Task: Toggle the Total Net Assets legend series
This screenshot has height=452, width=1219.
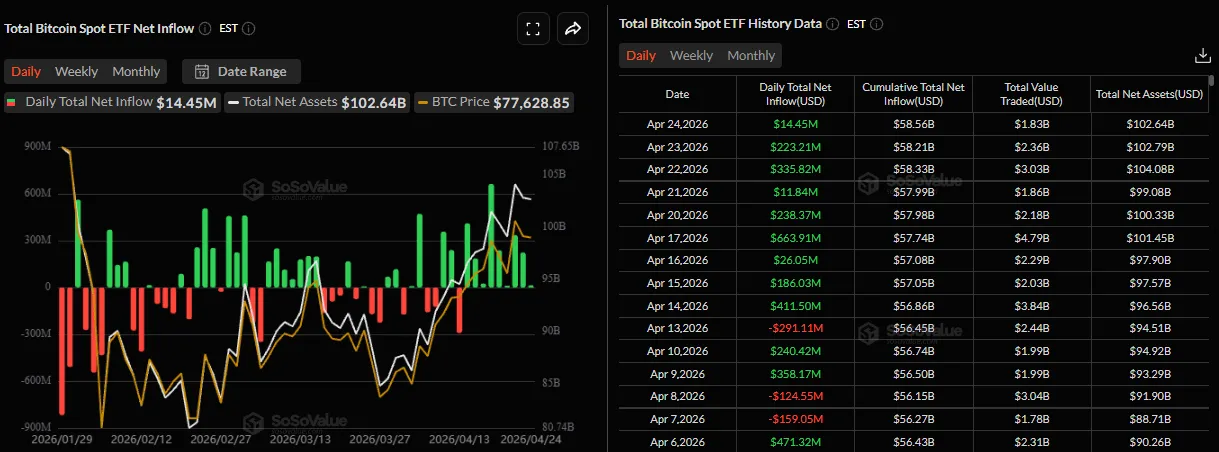Action: click(317, 102)
